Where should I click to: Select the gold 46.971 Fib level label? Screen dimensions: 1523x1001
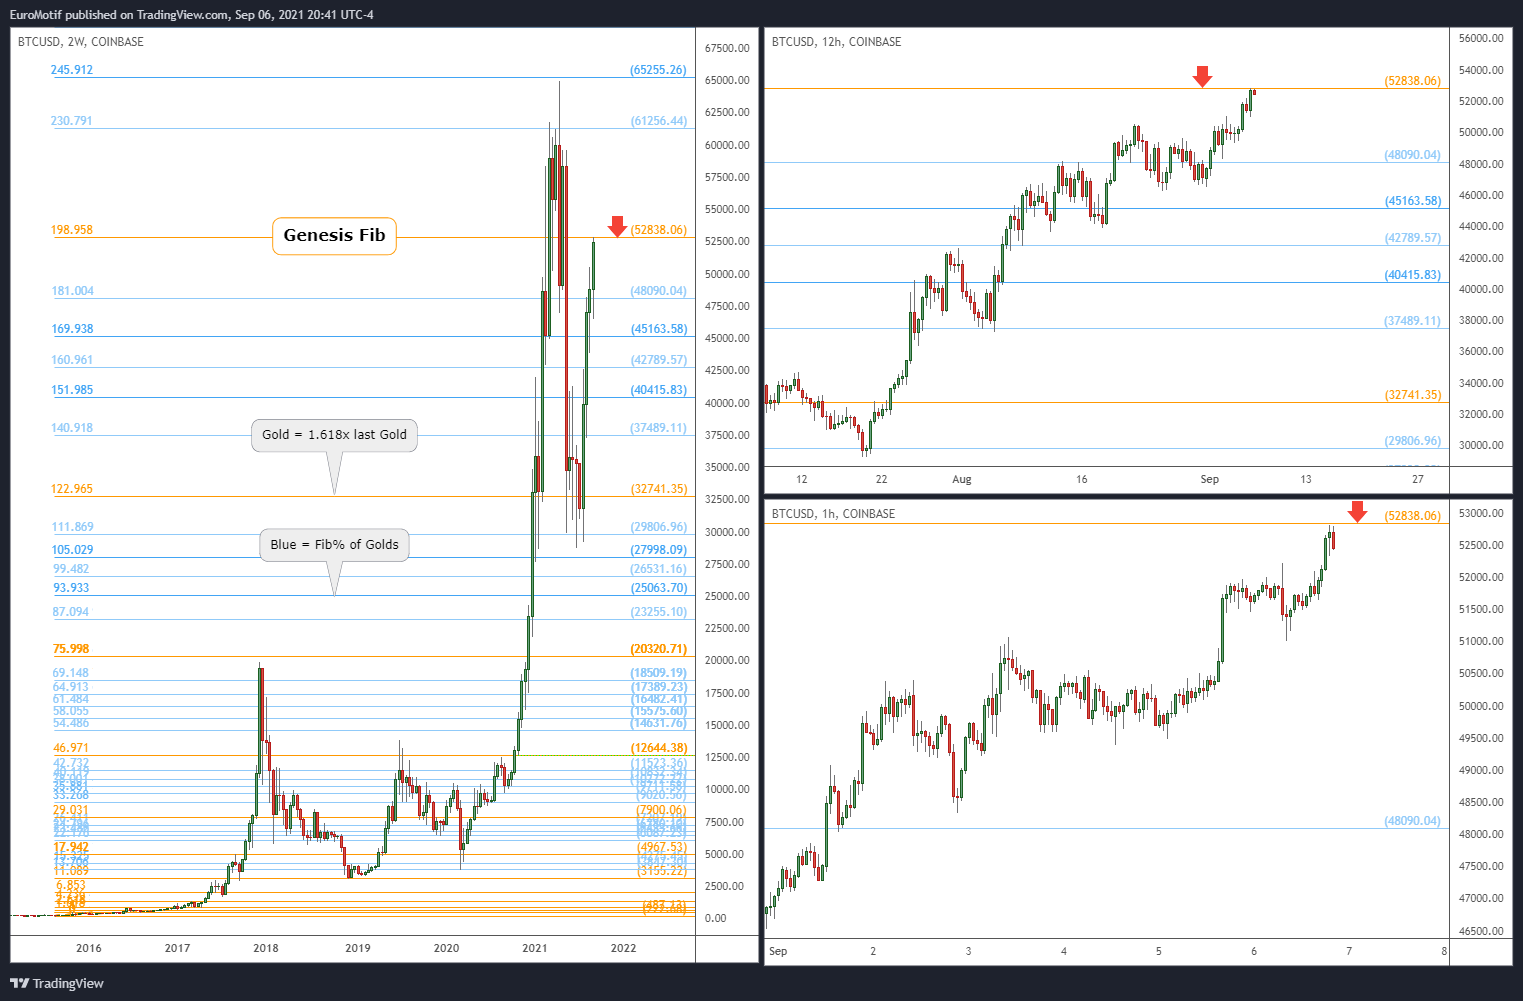tap(71, 748)
